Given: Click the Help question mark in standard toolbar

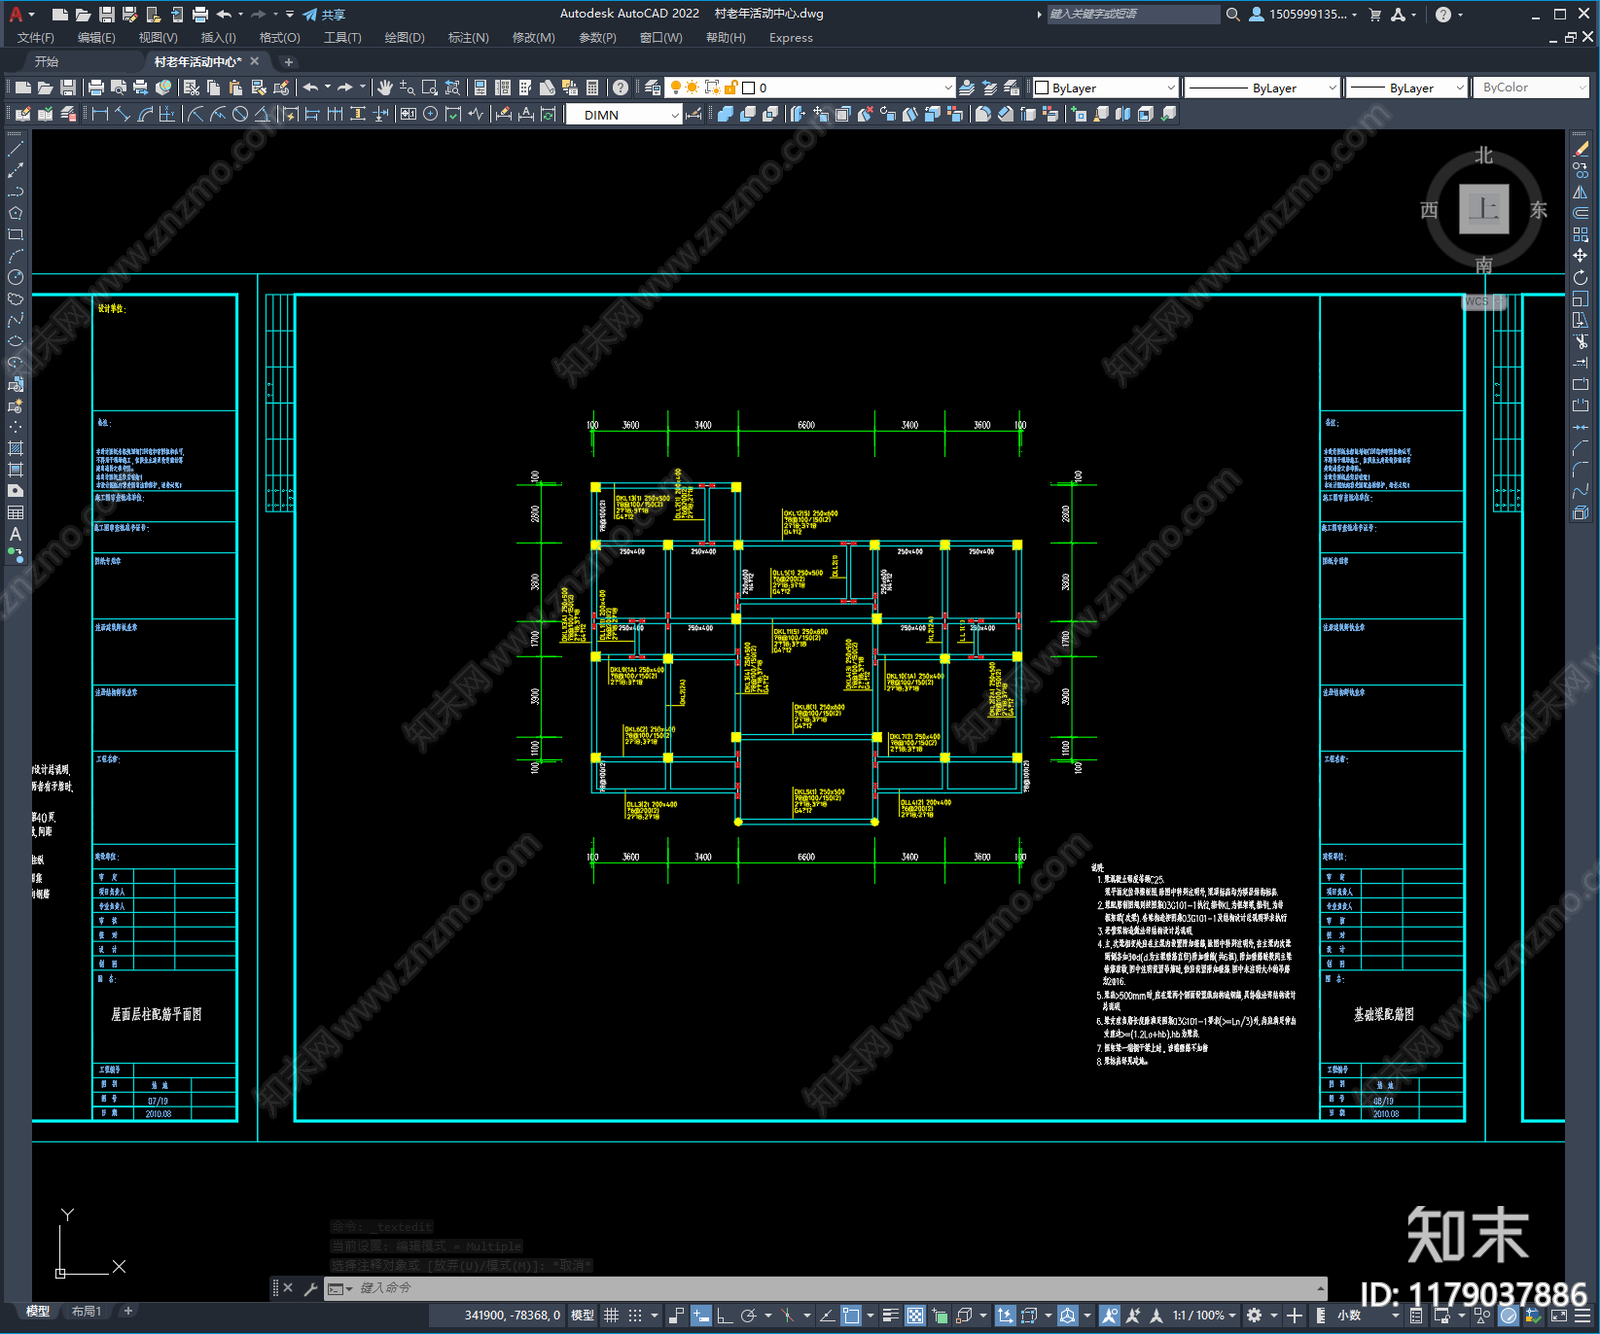Looking at the screenshot, I should (621, 88).
